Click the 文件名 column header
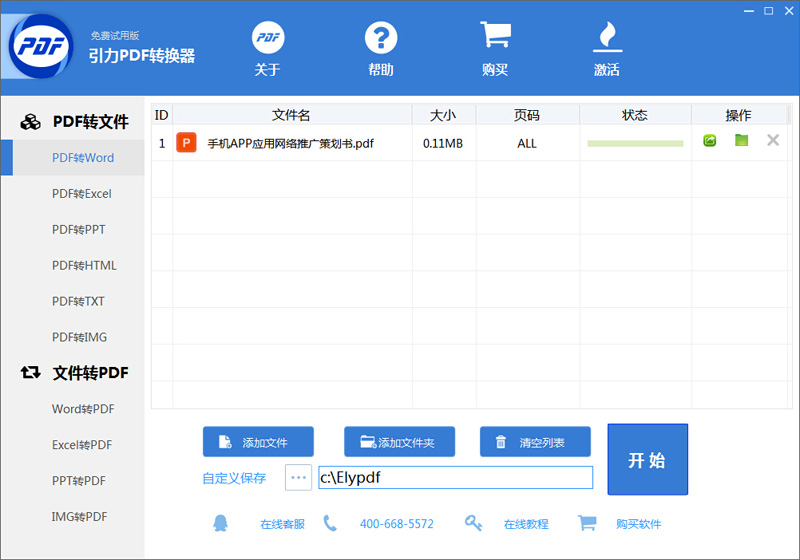800x560 pixels. (x=292, y=115)
